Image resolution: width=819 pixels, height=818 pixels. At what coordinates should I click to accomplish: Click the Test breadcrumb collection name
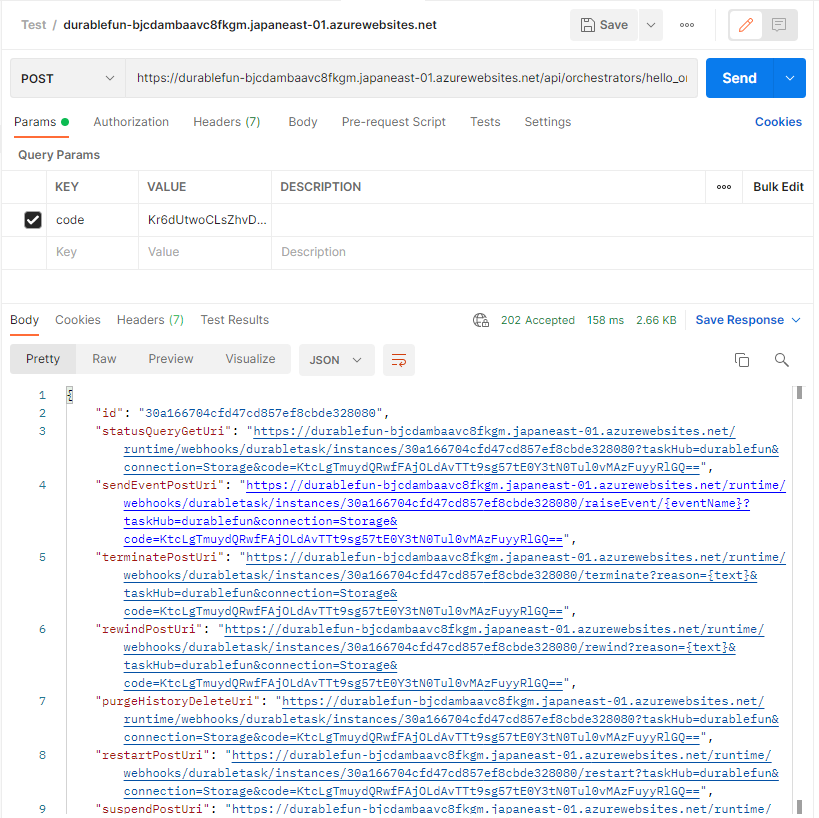coord(33,25)
